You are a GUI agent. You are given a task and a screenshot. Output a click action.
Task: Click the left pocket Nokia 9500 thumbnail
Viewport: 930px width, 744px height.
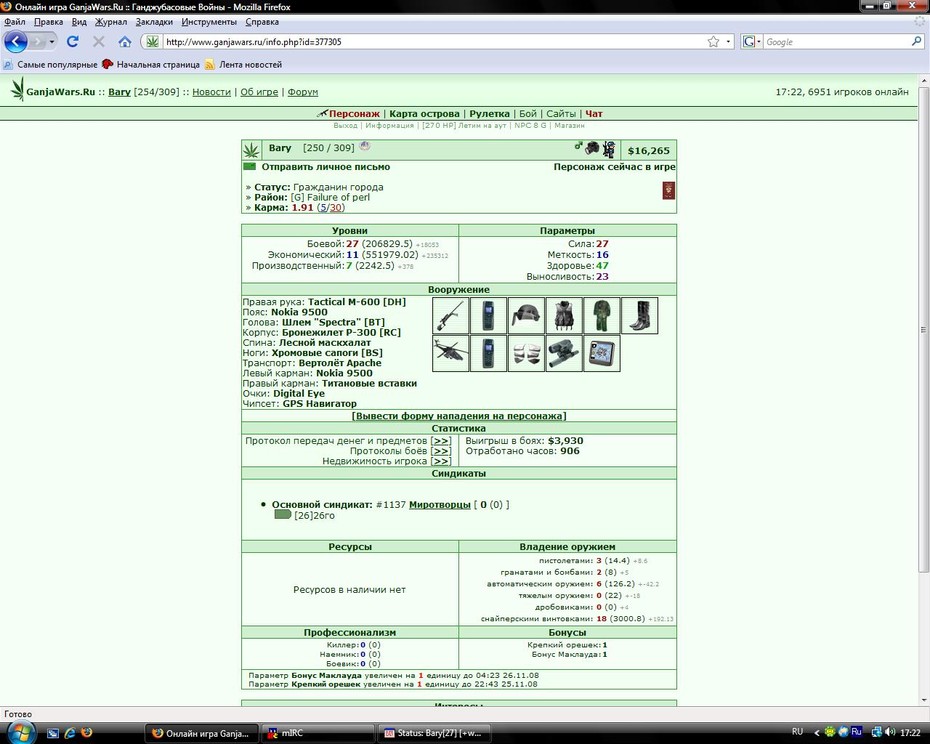[x=488, y=353]
